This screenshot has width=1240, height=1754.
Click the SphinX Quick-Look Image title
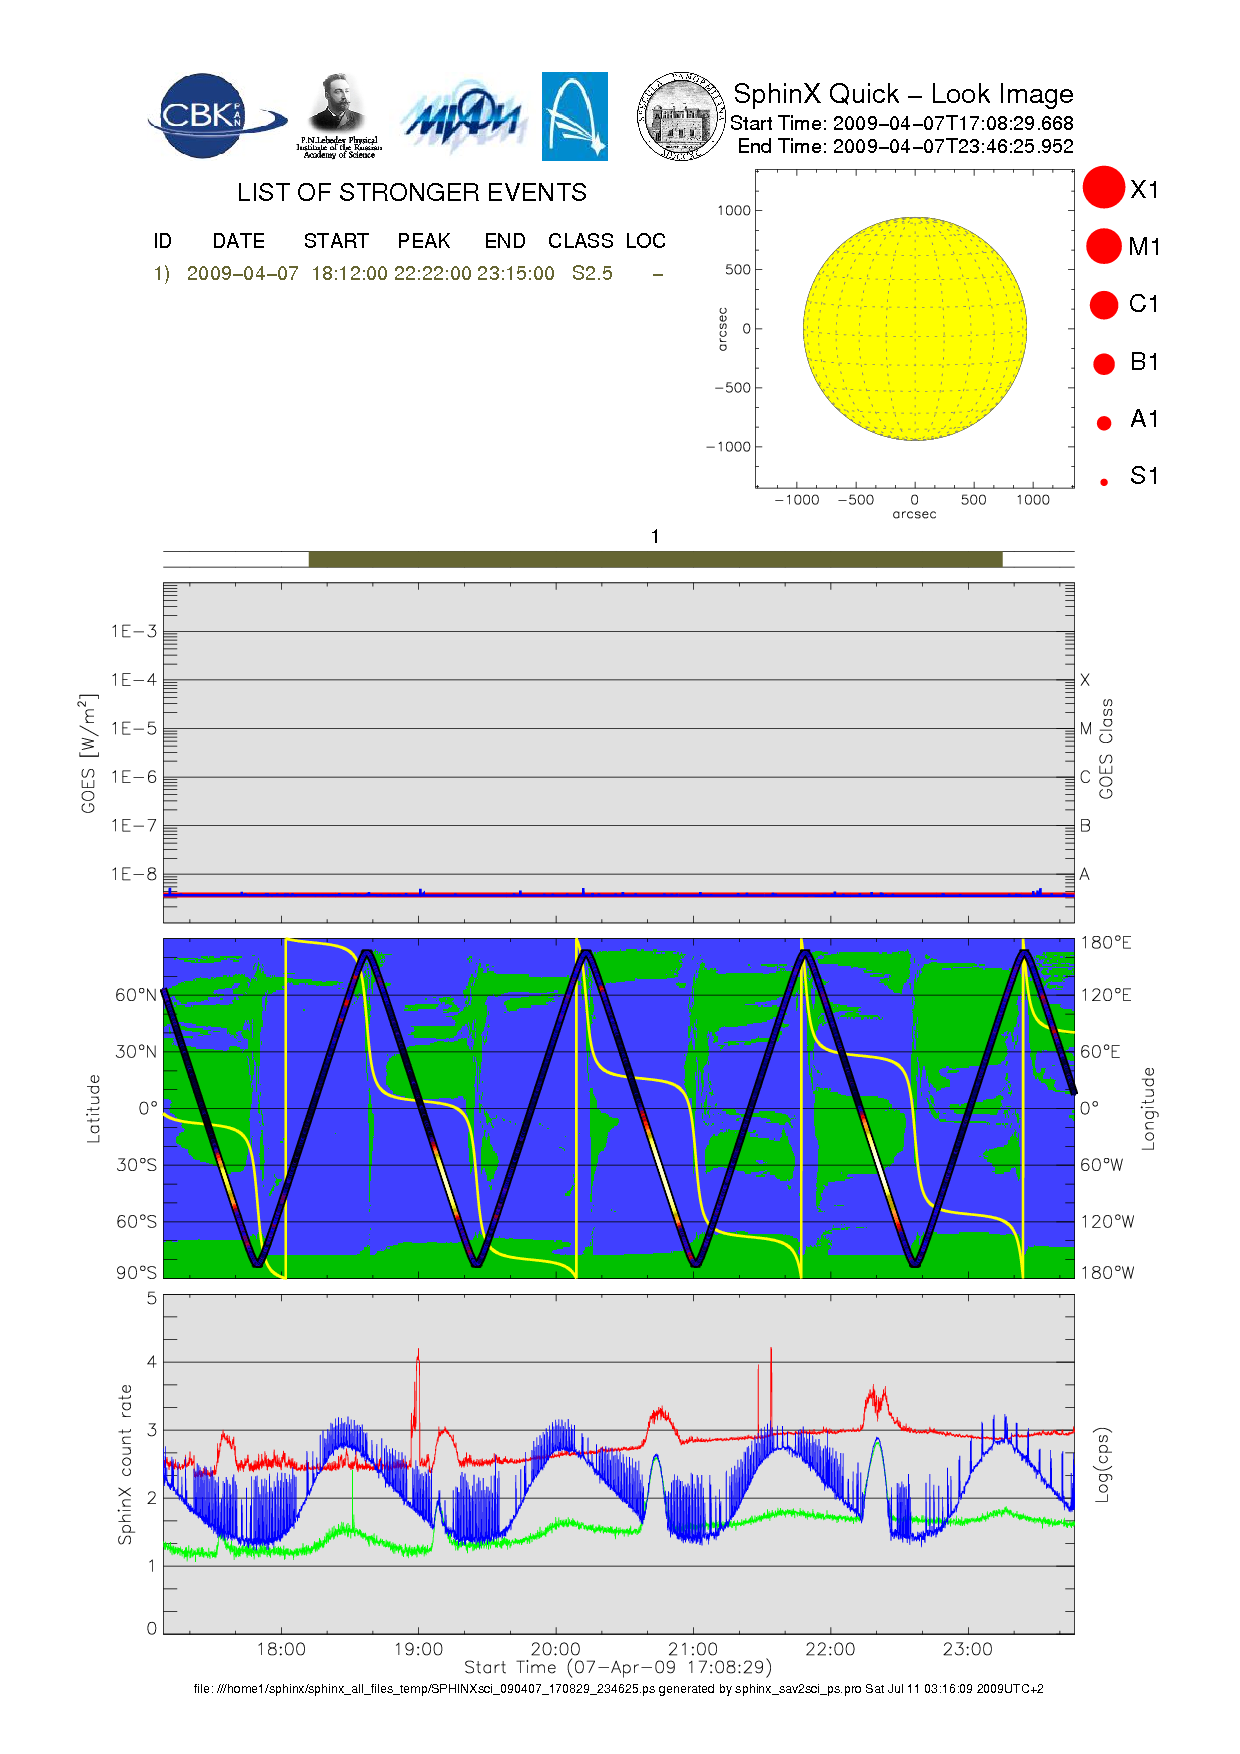click(902, 94)
